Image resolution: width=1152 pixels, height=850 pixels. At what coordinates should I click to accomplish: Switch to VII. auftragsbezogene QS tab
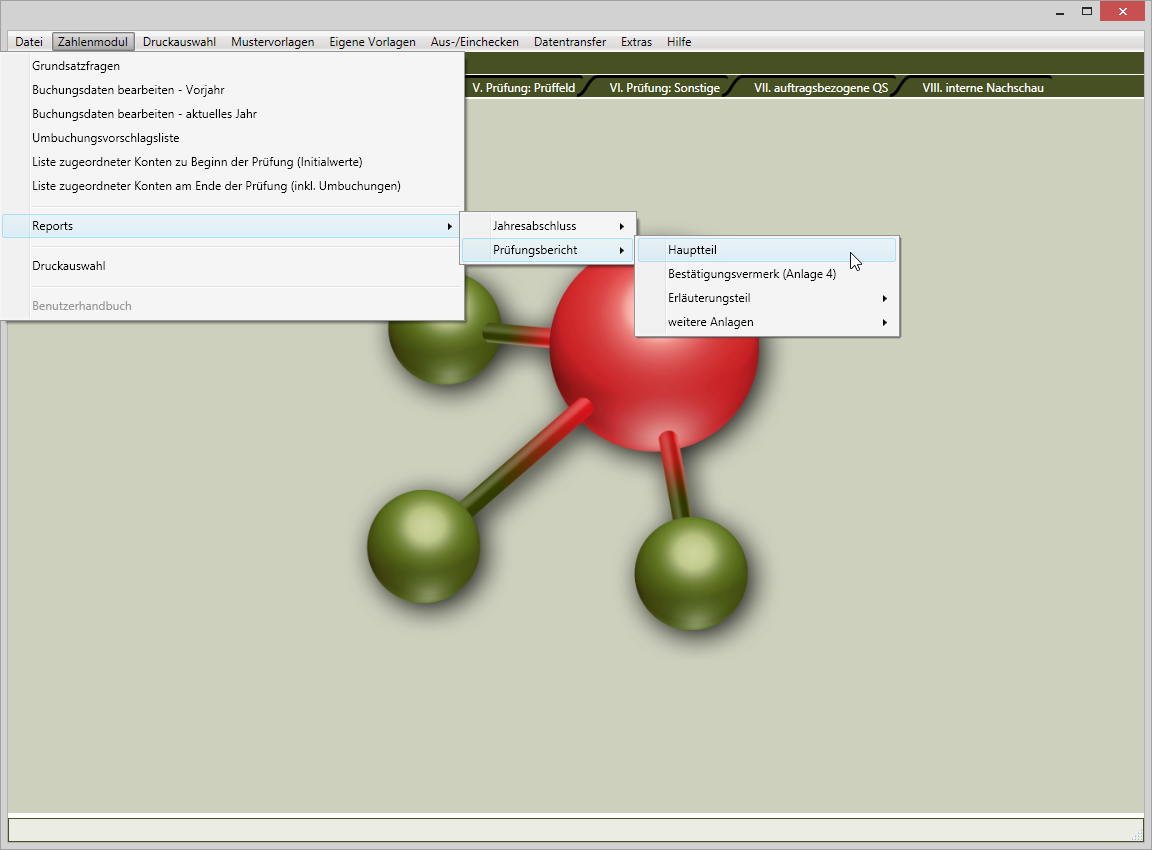pyautogui.click(x=820, y=88)
